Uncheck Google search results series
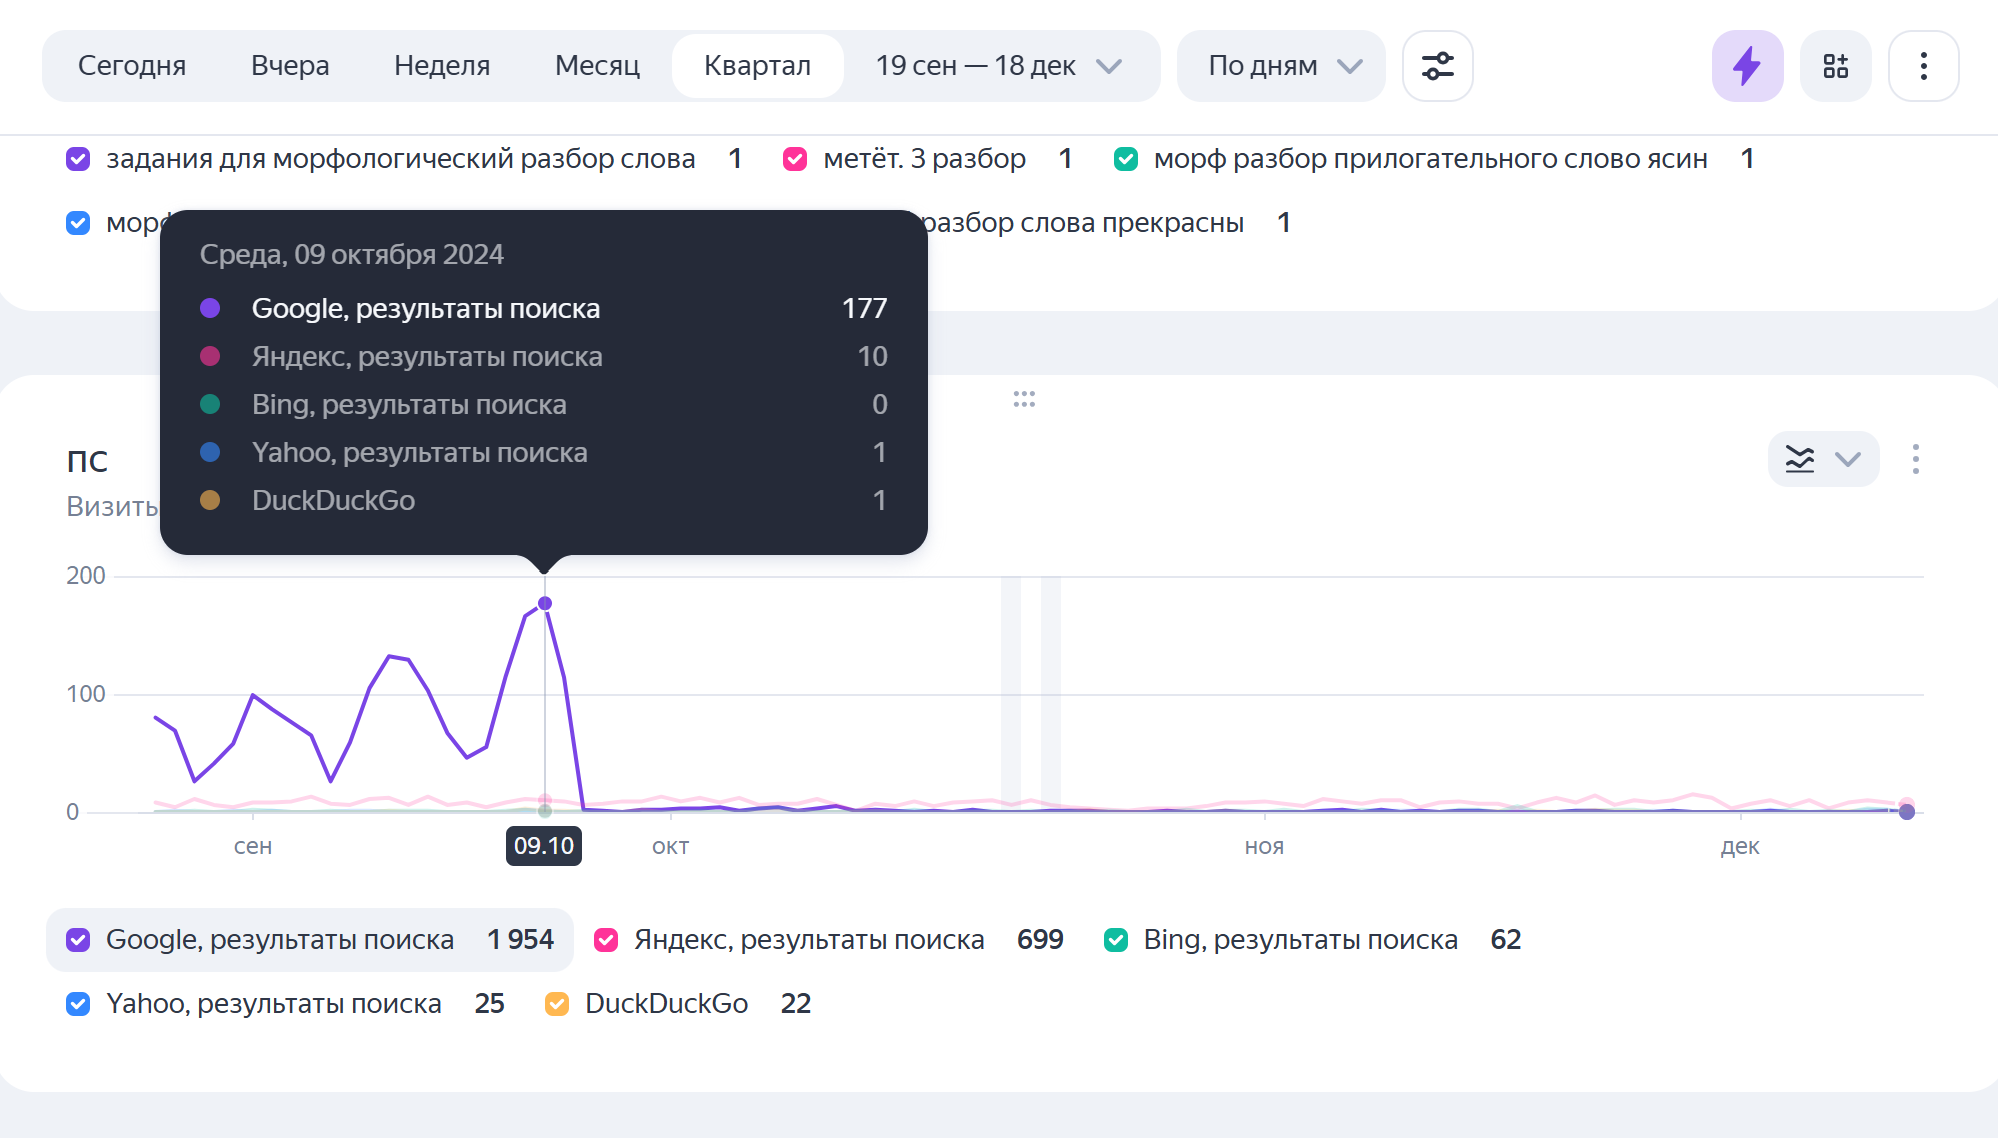 click(78, 940)
